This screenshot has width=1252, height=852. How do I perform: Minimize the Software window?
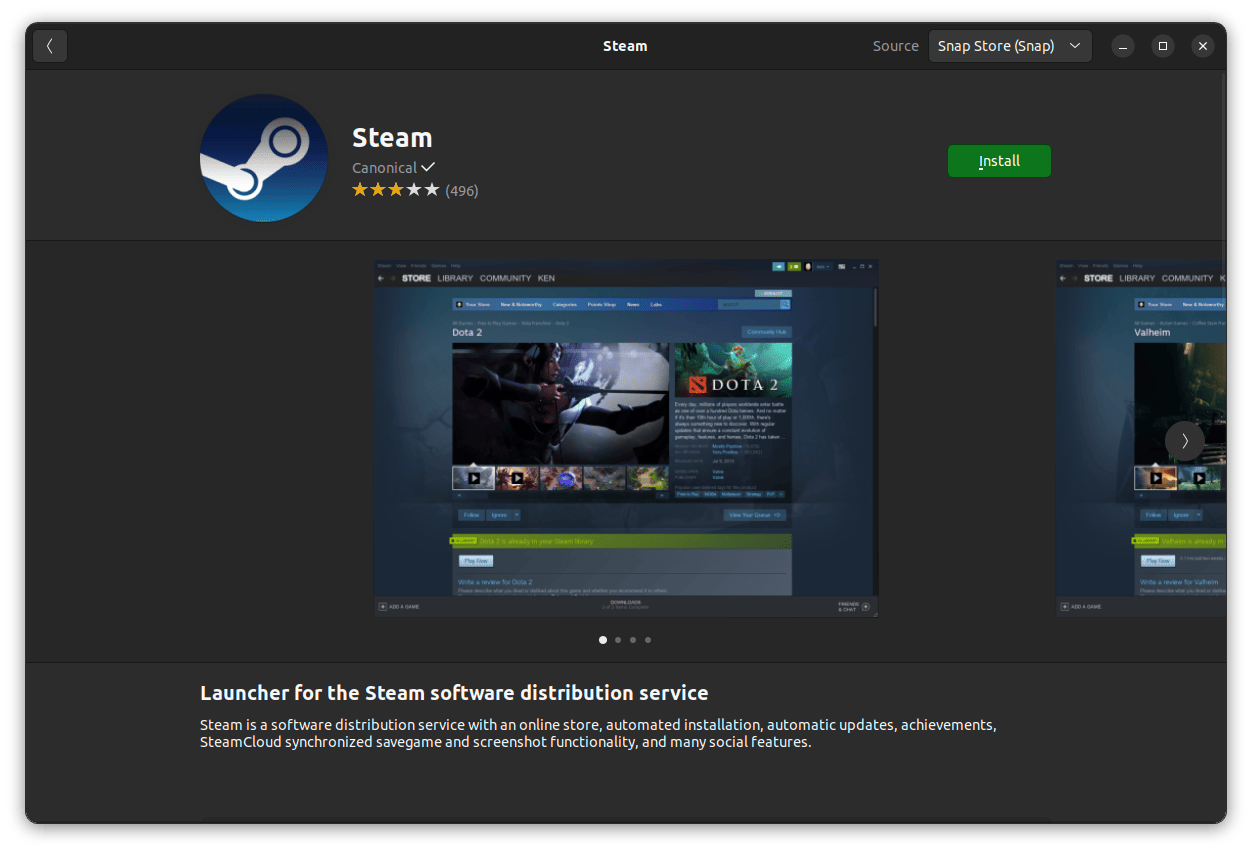(x=1123, y=46)
